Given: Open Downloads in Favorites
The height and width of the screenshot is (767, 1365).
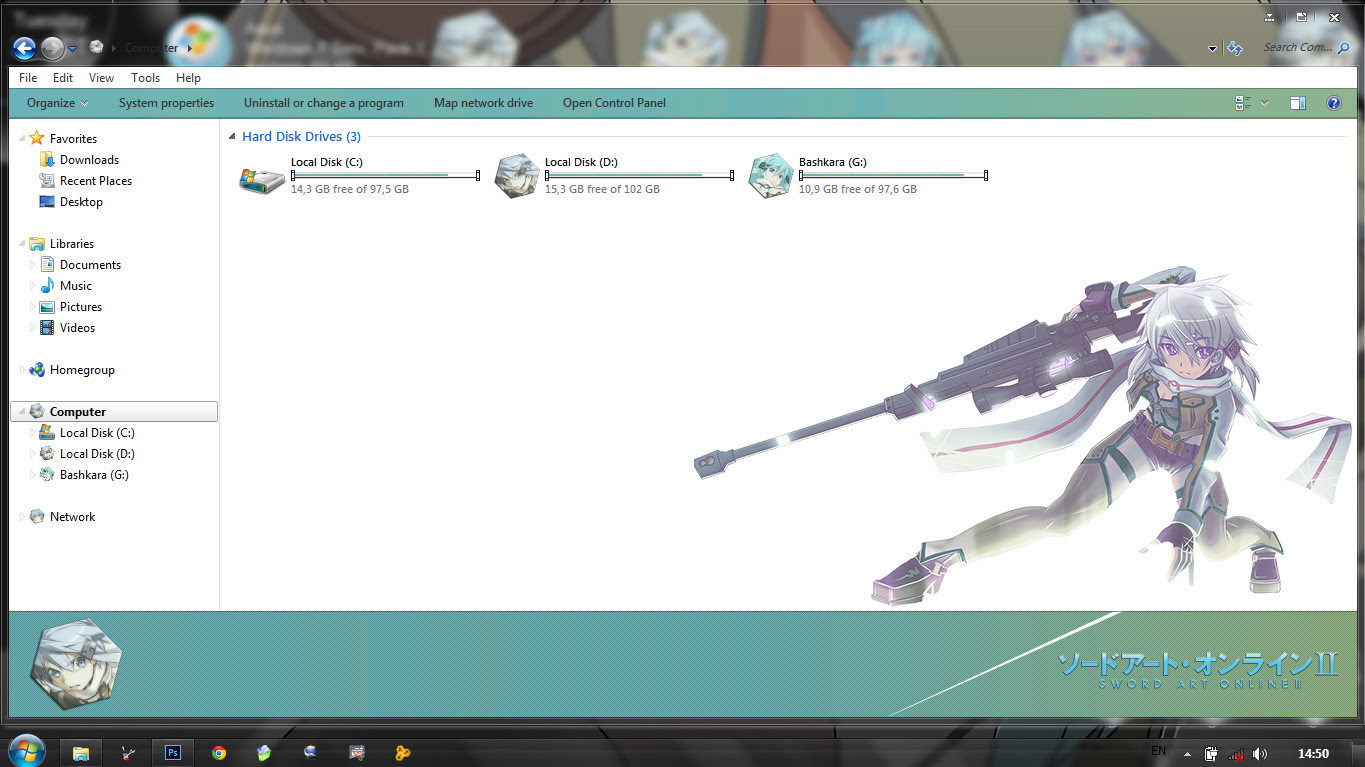Looking at the screenshot, I should (79, 160).
